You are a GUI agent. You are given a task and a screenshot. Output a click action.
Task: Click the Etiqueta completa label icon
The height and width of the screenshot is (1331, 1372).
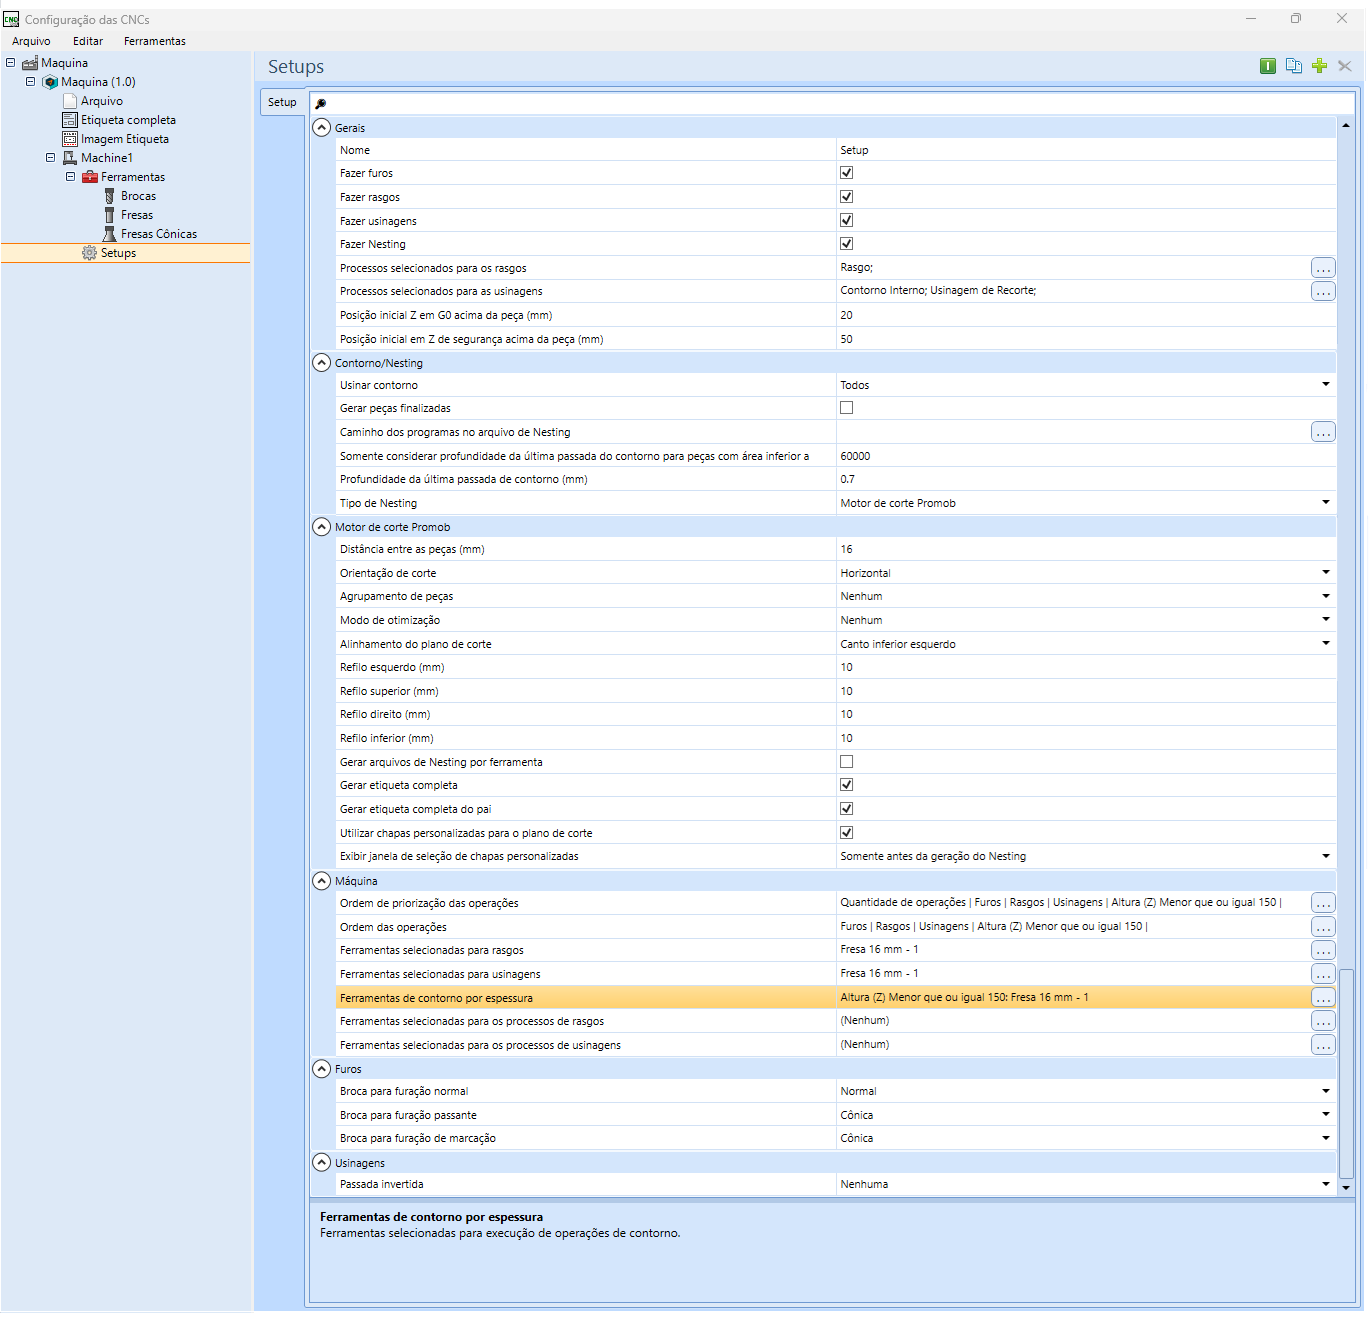coord(70,120)
